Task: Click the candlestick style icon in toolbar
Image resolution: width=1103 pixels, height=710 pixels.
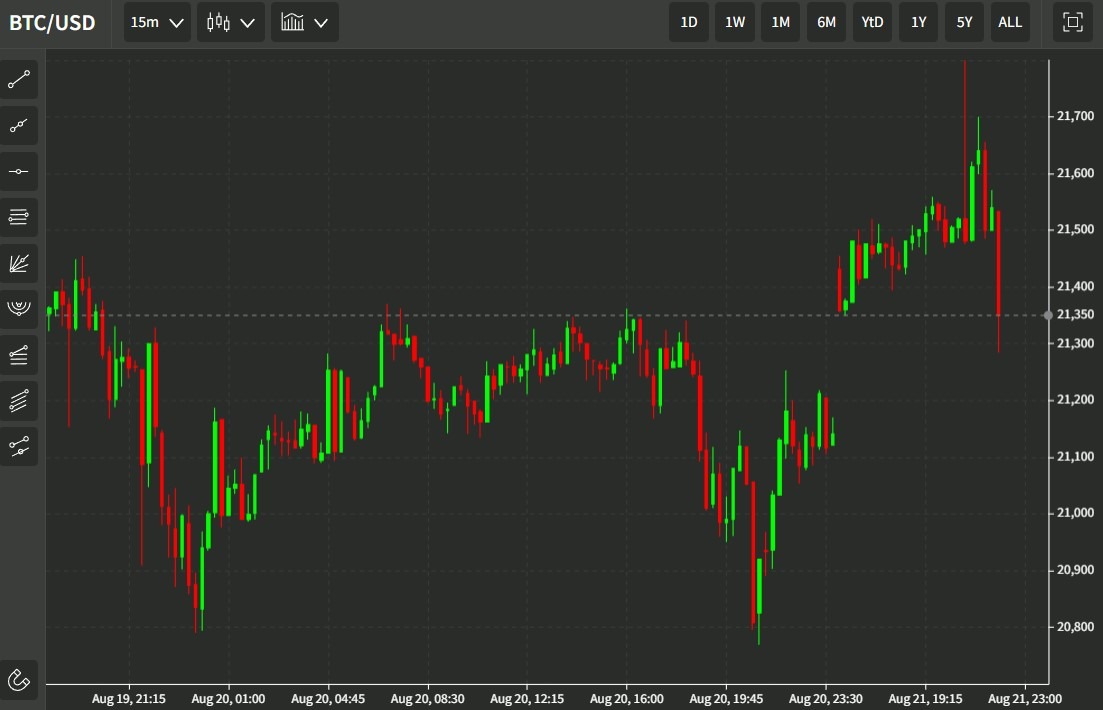Action: point(221,22)
